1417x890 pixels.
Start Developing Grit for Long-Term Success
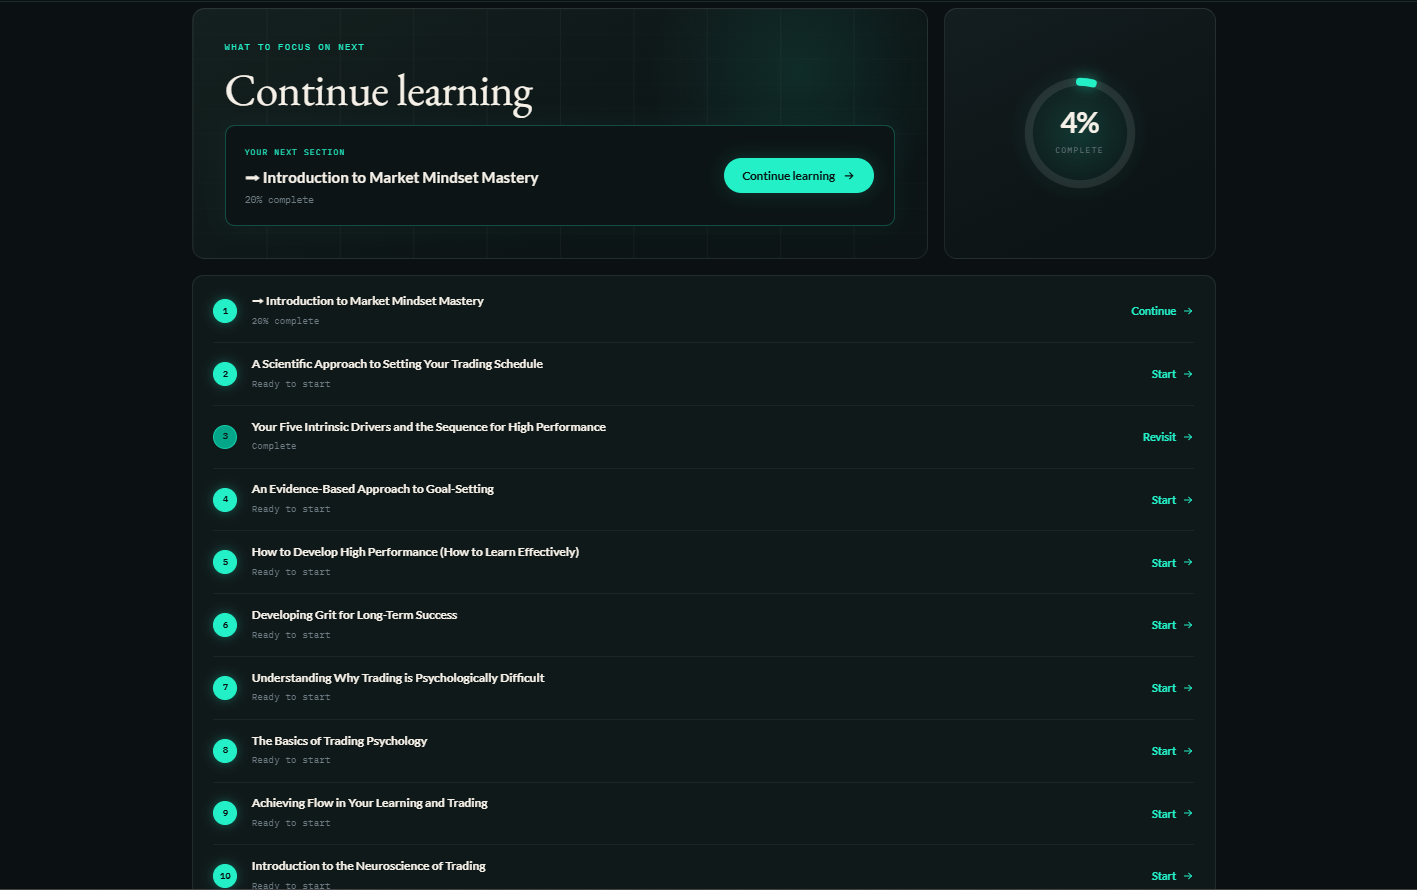[x=1172, y=625]
